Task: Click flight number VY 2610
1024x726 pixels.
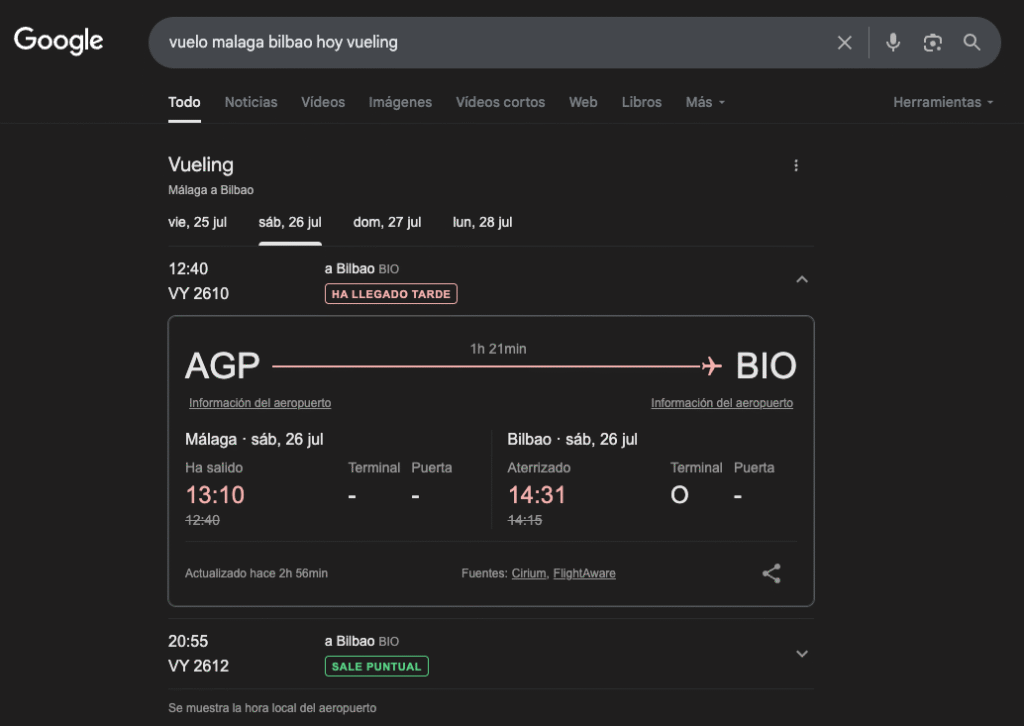Action: click(x=199, y=294)
